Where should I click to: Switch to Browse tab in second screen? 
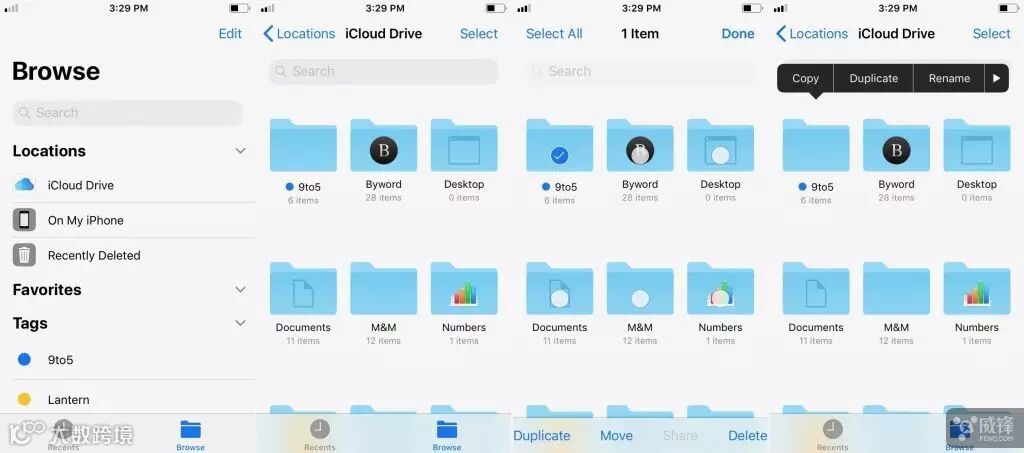click(x=447, y=435)
